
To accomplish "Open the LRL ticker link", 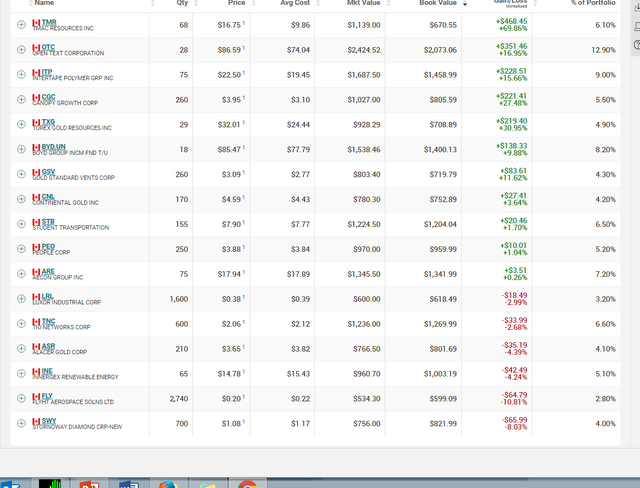I will 47,296.
